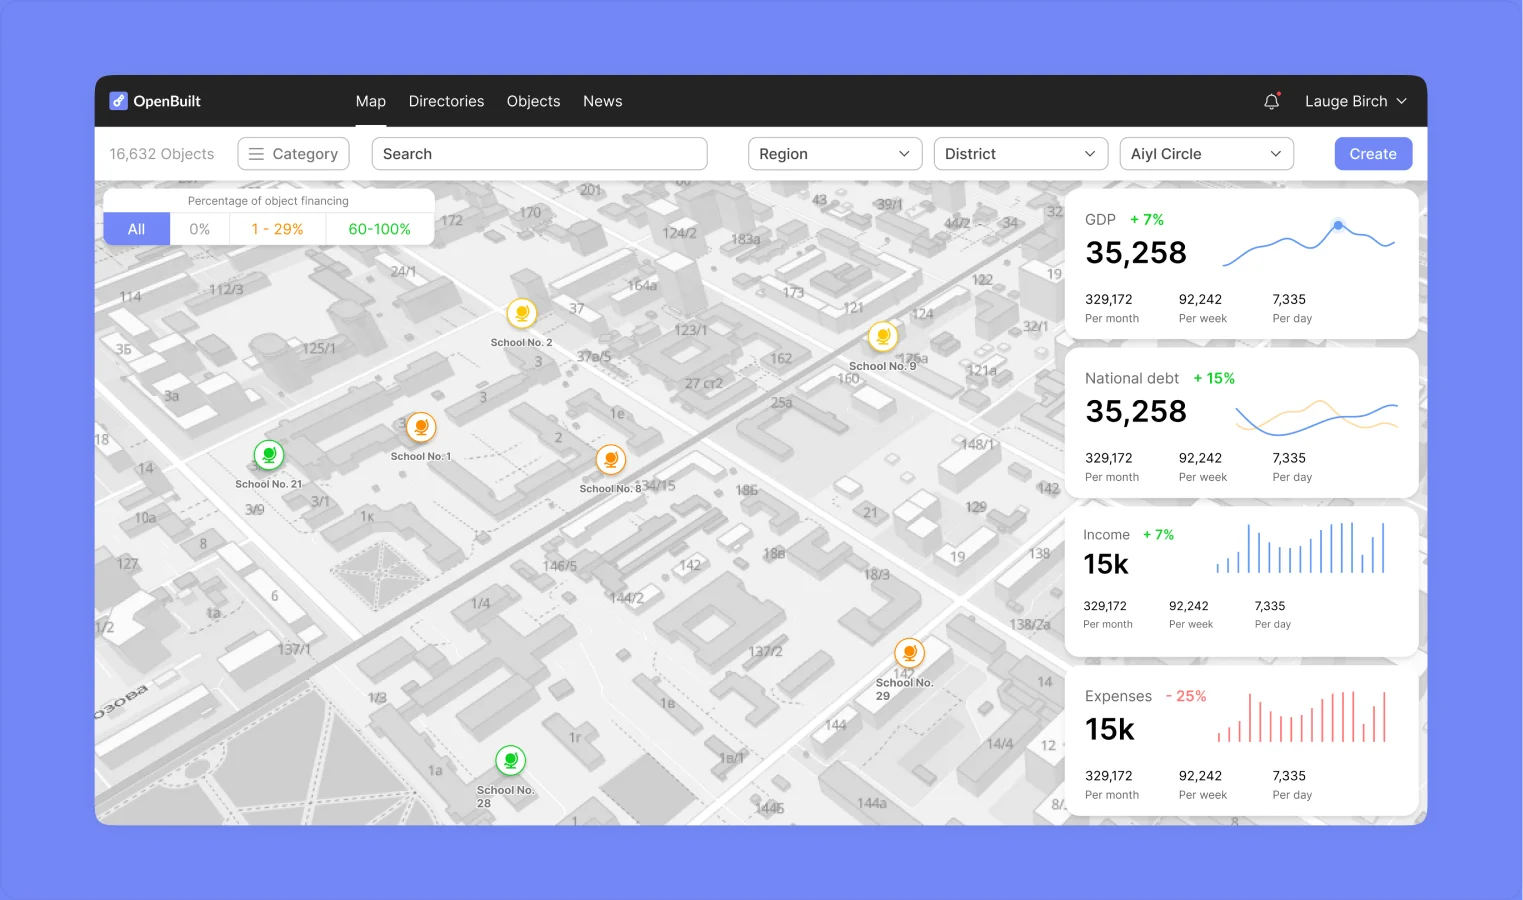Open the District dropdown
This screenshot has height=900, width=1523.
tap(1021, 154)
